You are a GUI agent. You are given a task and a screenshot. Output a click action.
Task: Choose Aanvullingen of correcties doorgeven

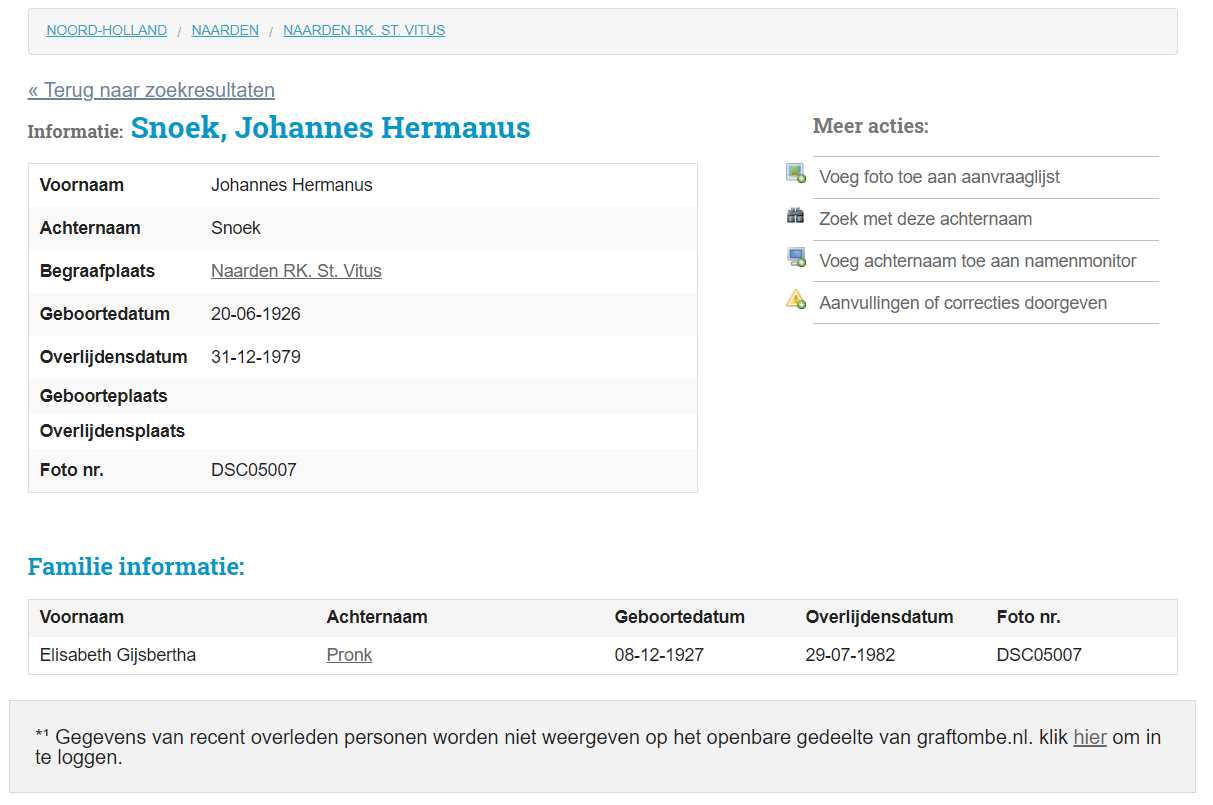pos(962,303)
